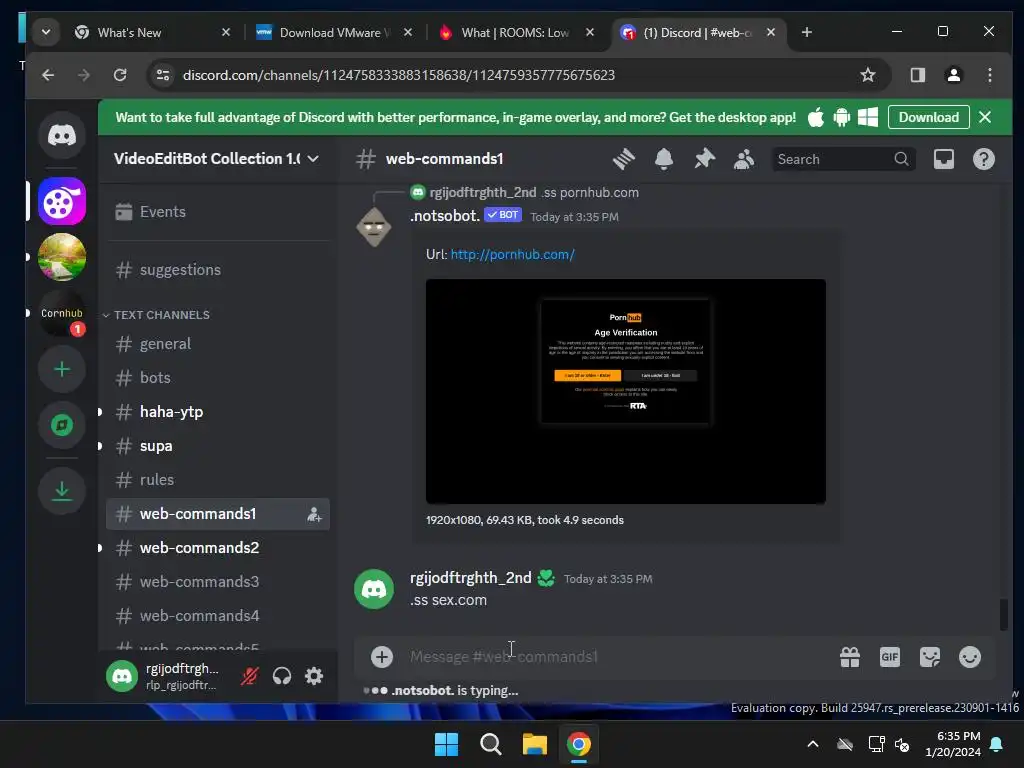This screenshot has width=1024, height=768.
Task: Open the suggestions channel
Action: pos(218,270)
